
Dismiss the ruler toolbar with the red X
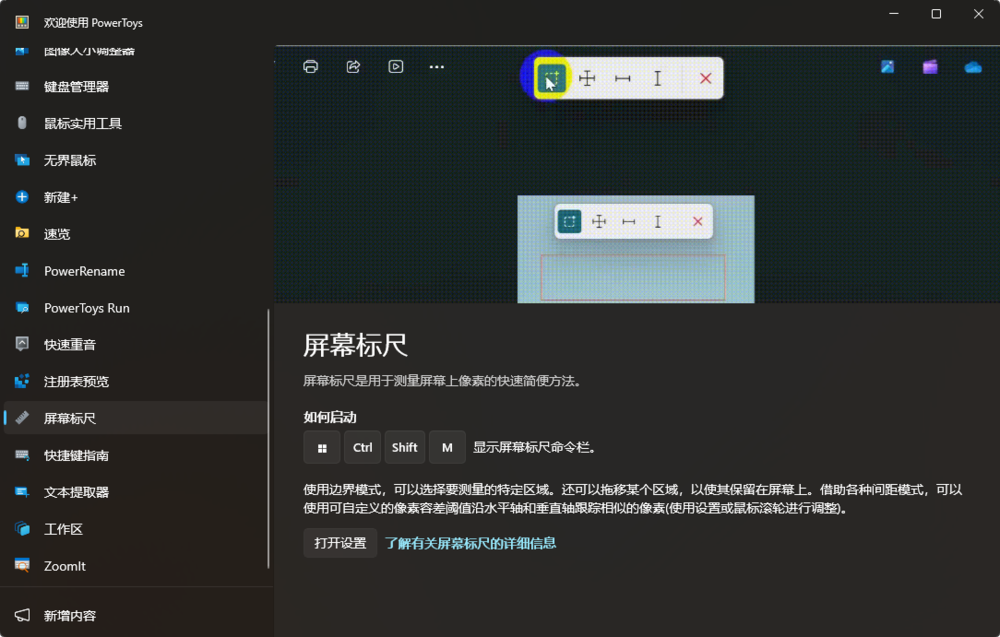point(705,78)
